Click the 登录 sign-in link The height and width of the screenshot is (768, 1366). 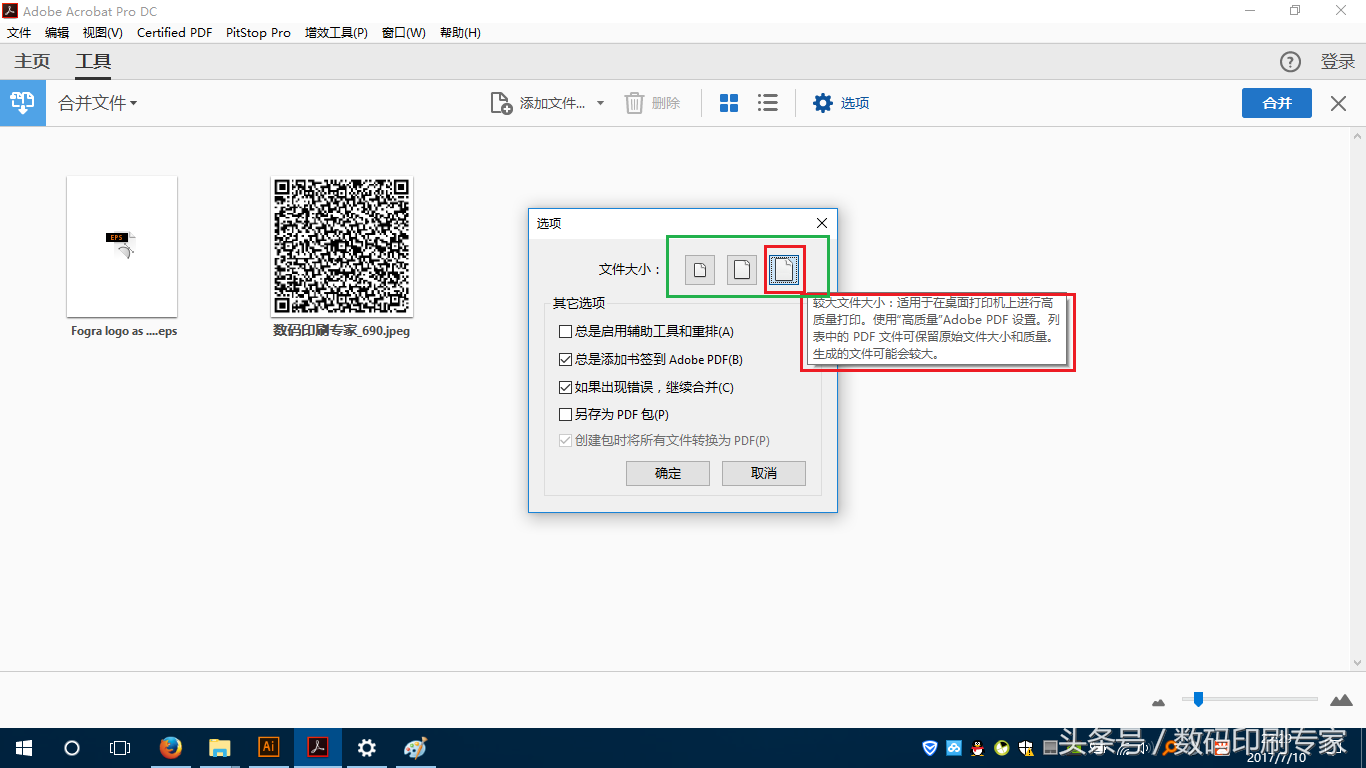point(1338,62)
